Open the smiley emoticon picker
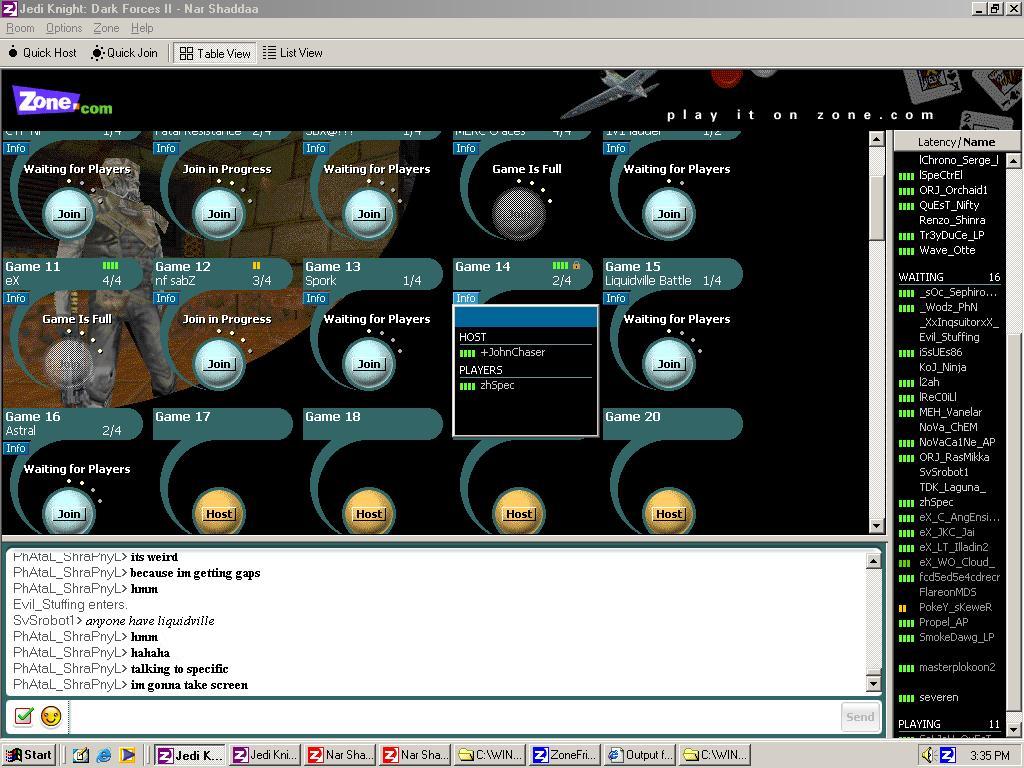The image size is (1024, 768). point(51,716)
